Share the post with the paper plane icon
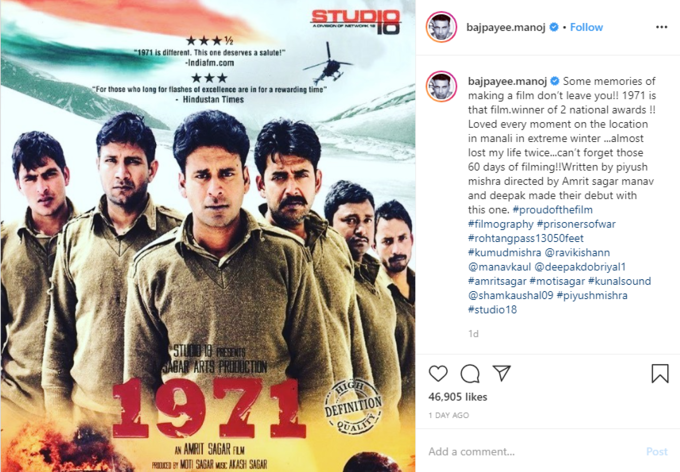This screenshot has width=680, height=472. (x=502, y=373)
